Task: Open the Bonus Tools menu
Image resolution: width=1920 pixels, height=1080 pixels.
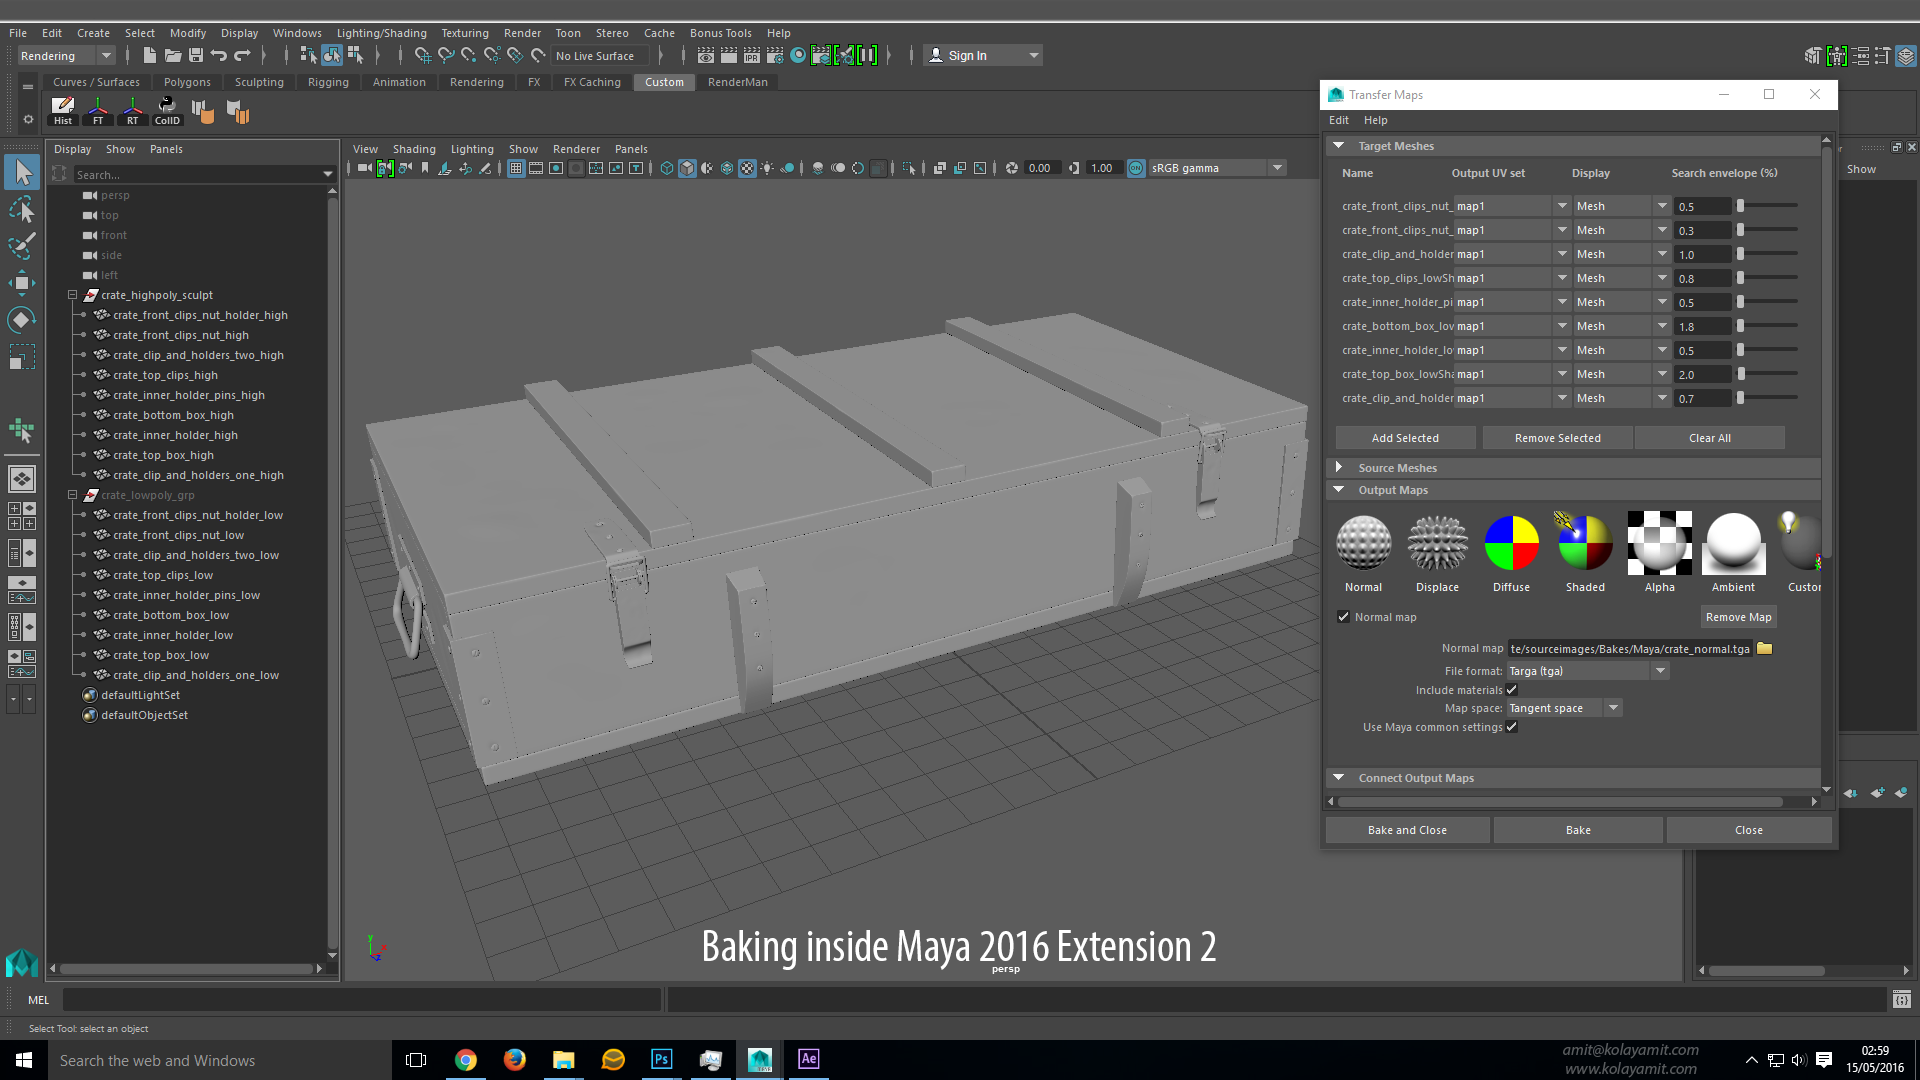Action: (720, 33)
